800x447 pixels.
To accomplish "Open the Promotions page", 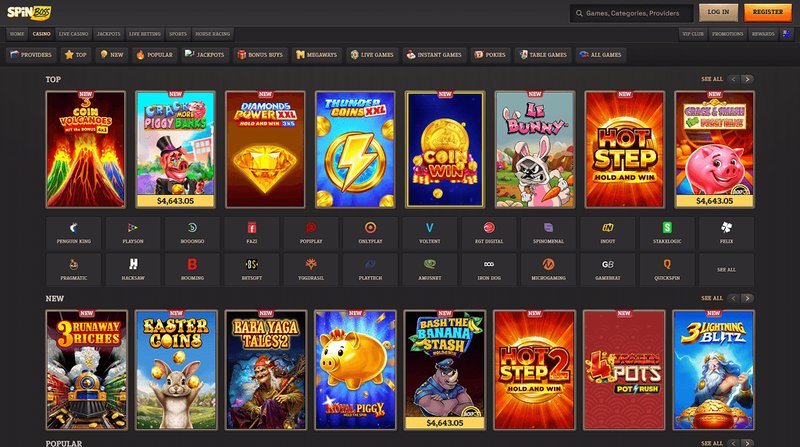I will (728, 34).
